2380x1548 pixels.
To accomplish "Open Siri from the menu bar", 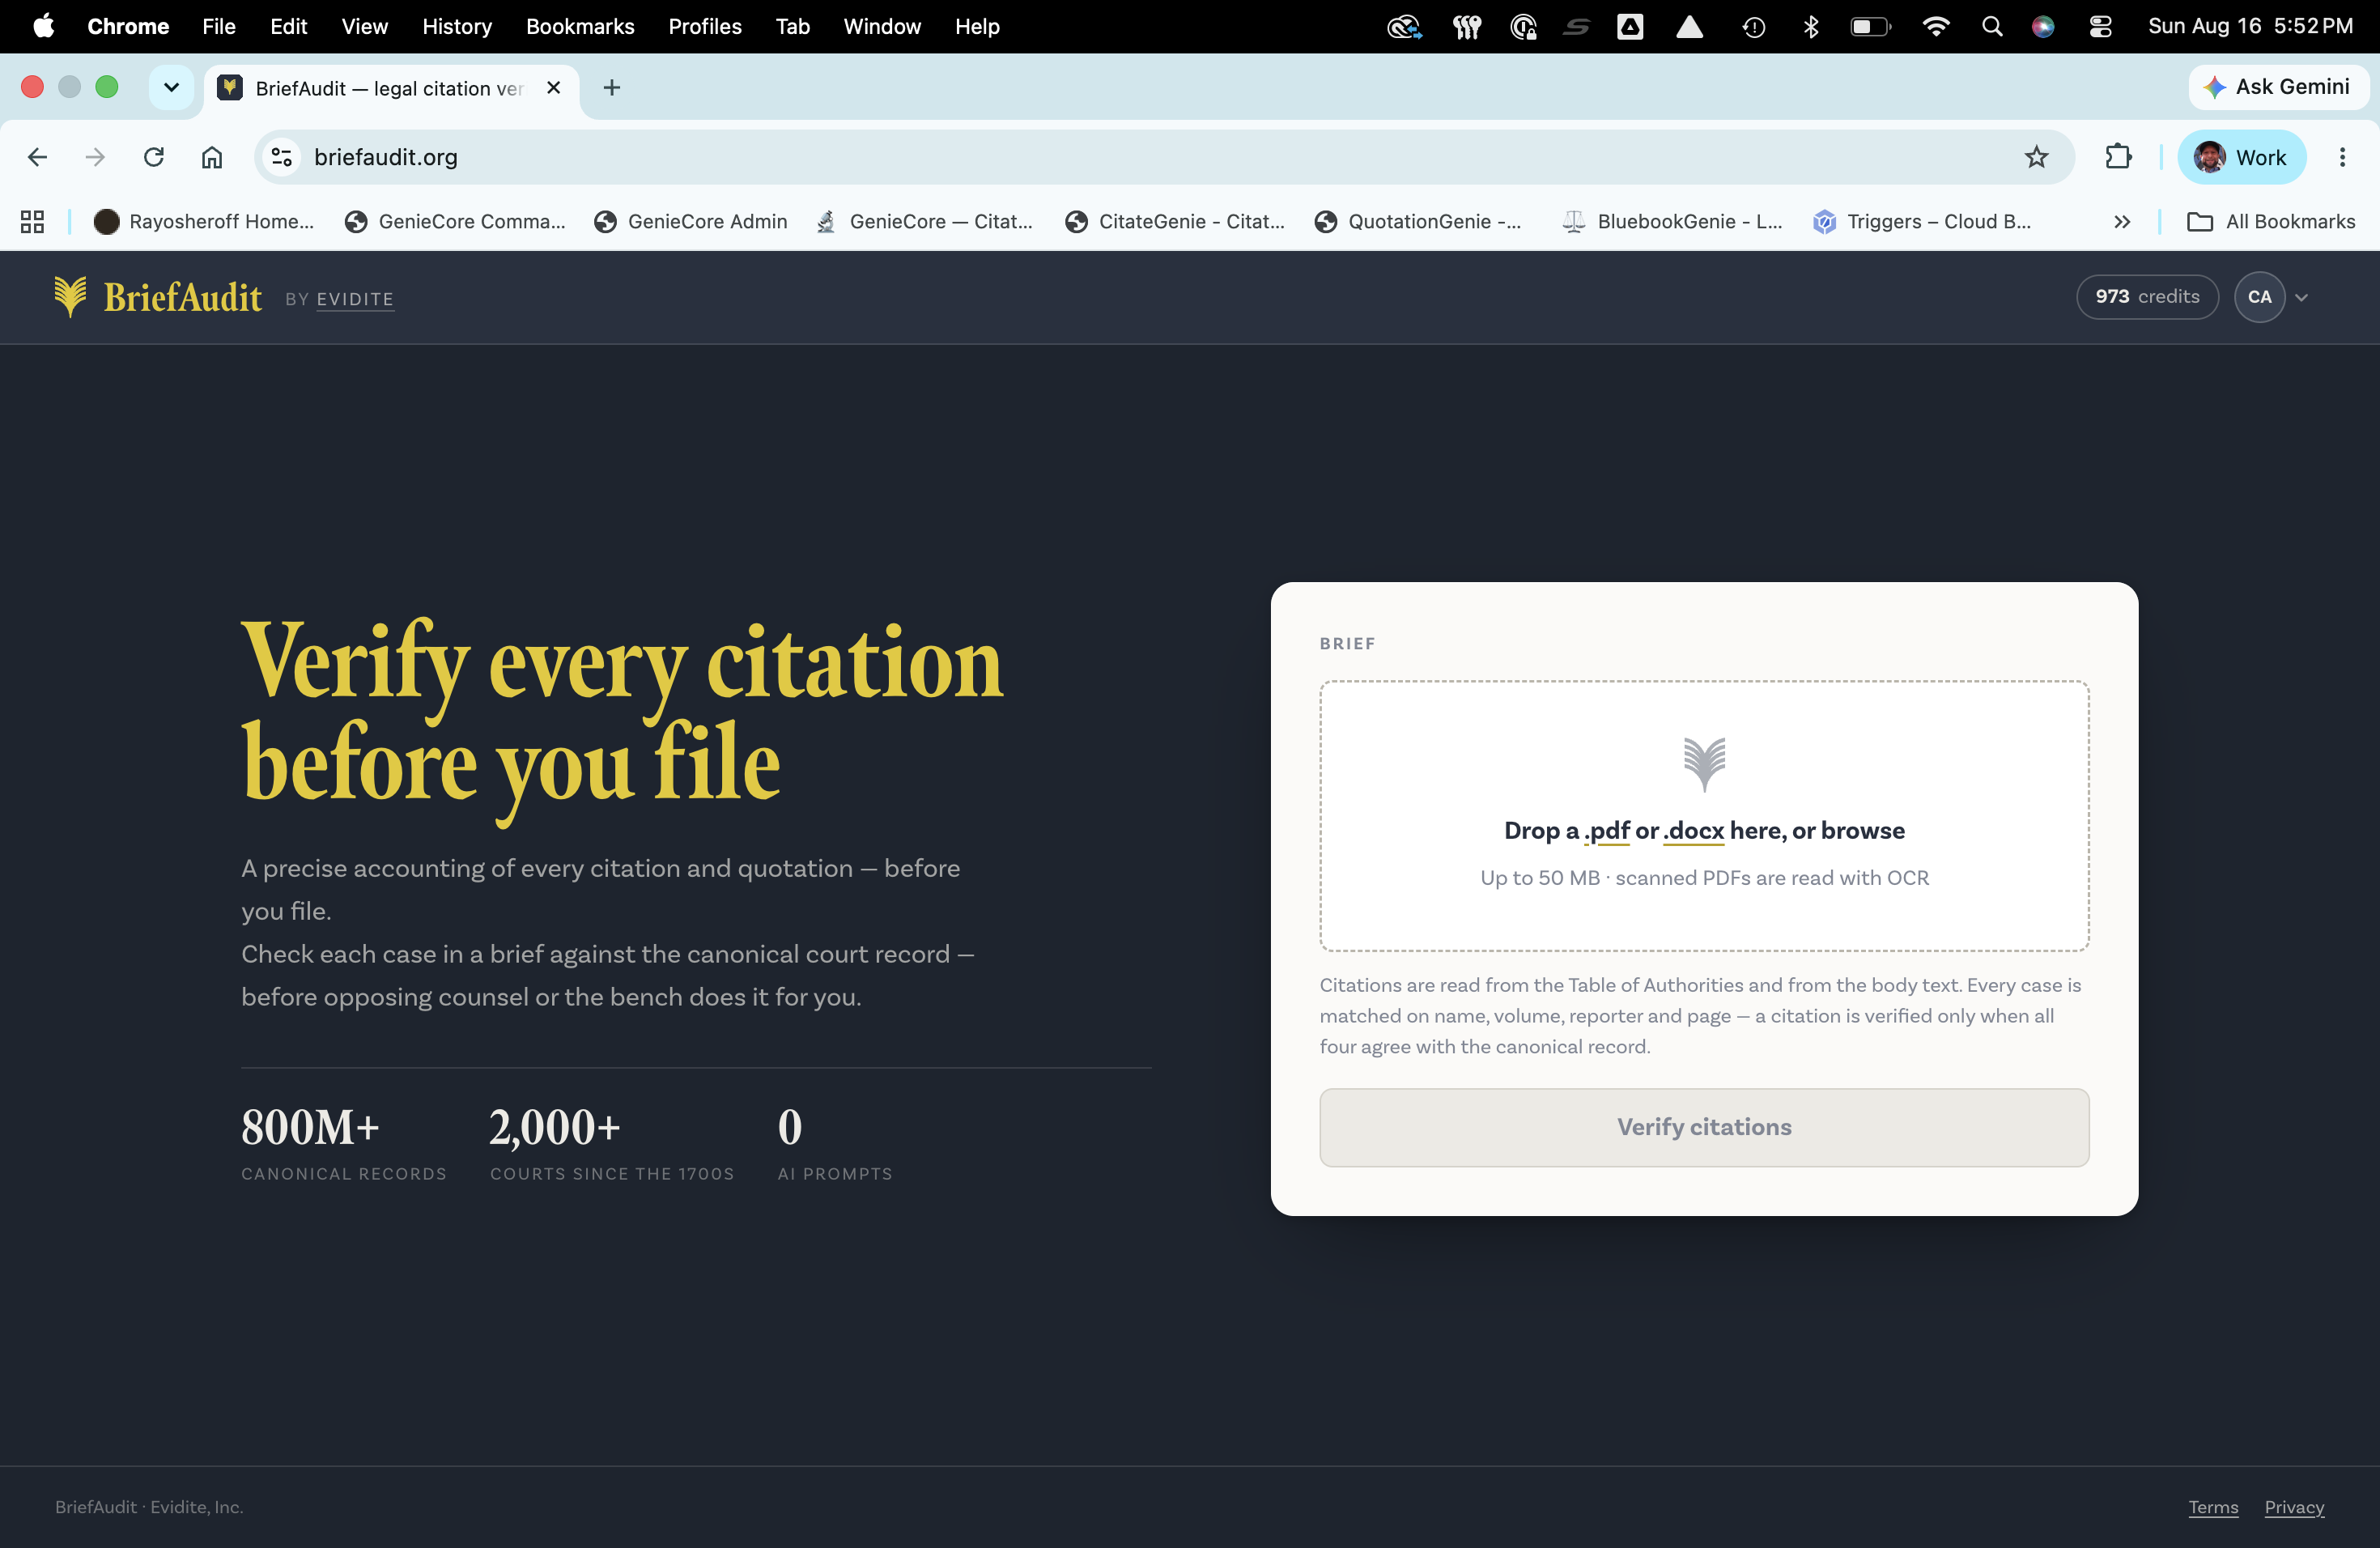I will click(2042, 26).
